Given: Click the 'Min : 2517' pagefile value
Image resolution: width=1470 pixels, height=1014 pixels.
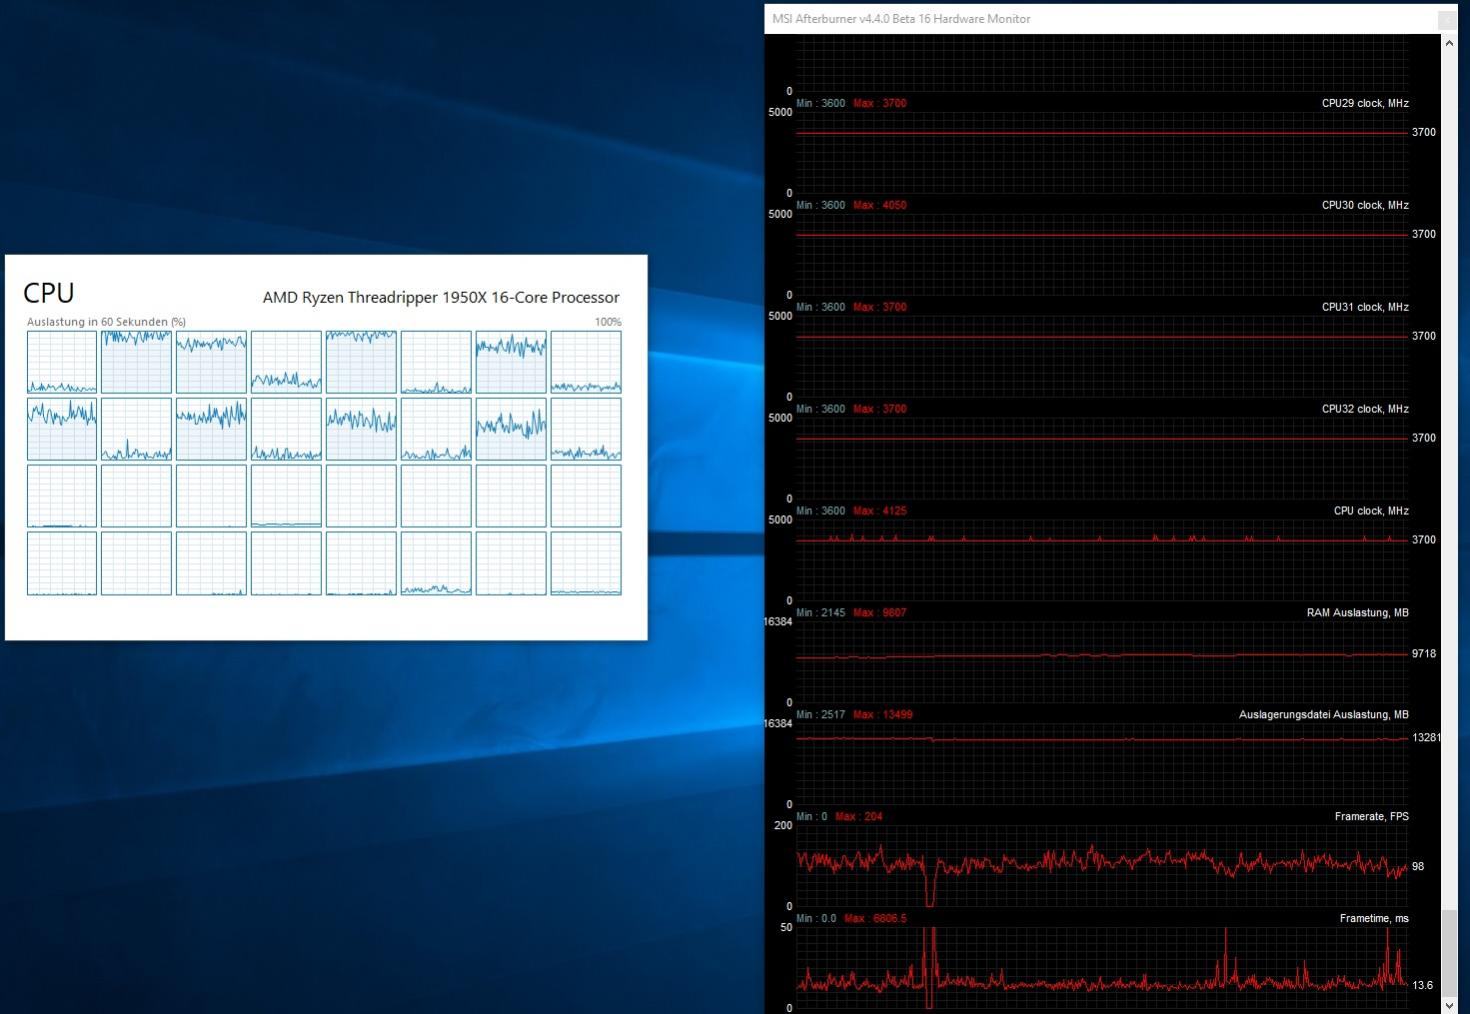Looking at the screenshot, I should click(x=821, y=715).
